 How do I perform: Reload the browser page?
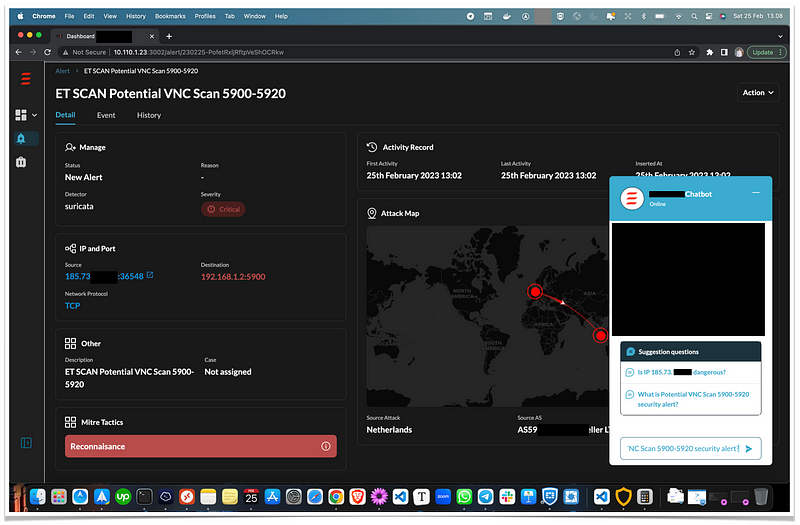47,52
